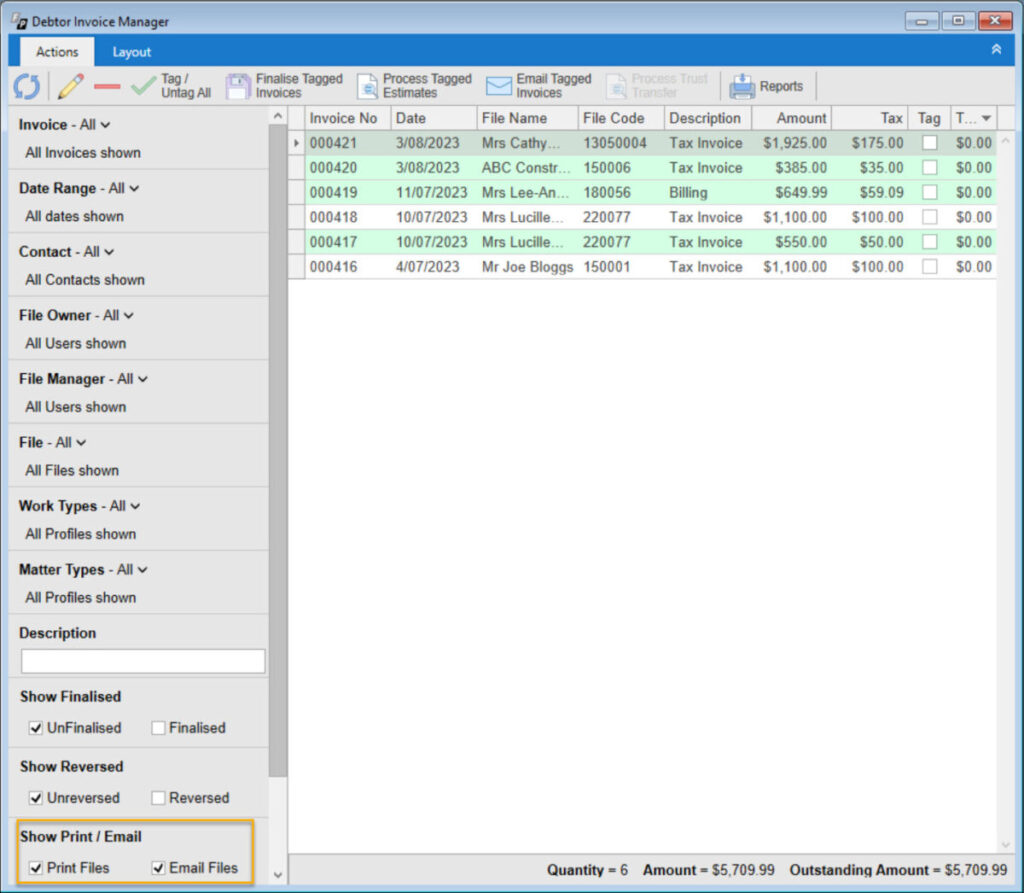Switch to the Layout tab

click(131, 51)
